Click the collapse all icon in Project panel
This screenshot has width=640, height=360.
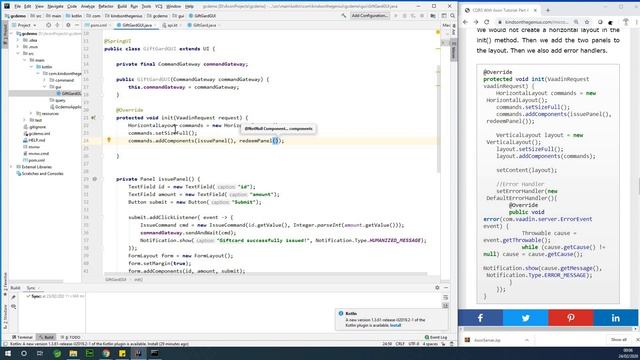(58, 25)
